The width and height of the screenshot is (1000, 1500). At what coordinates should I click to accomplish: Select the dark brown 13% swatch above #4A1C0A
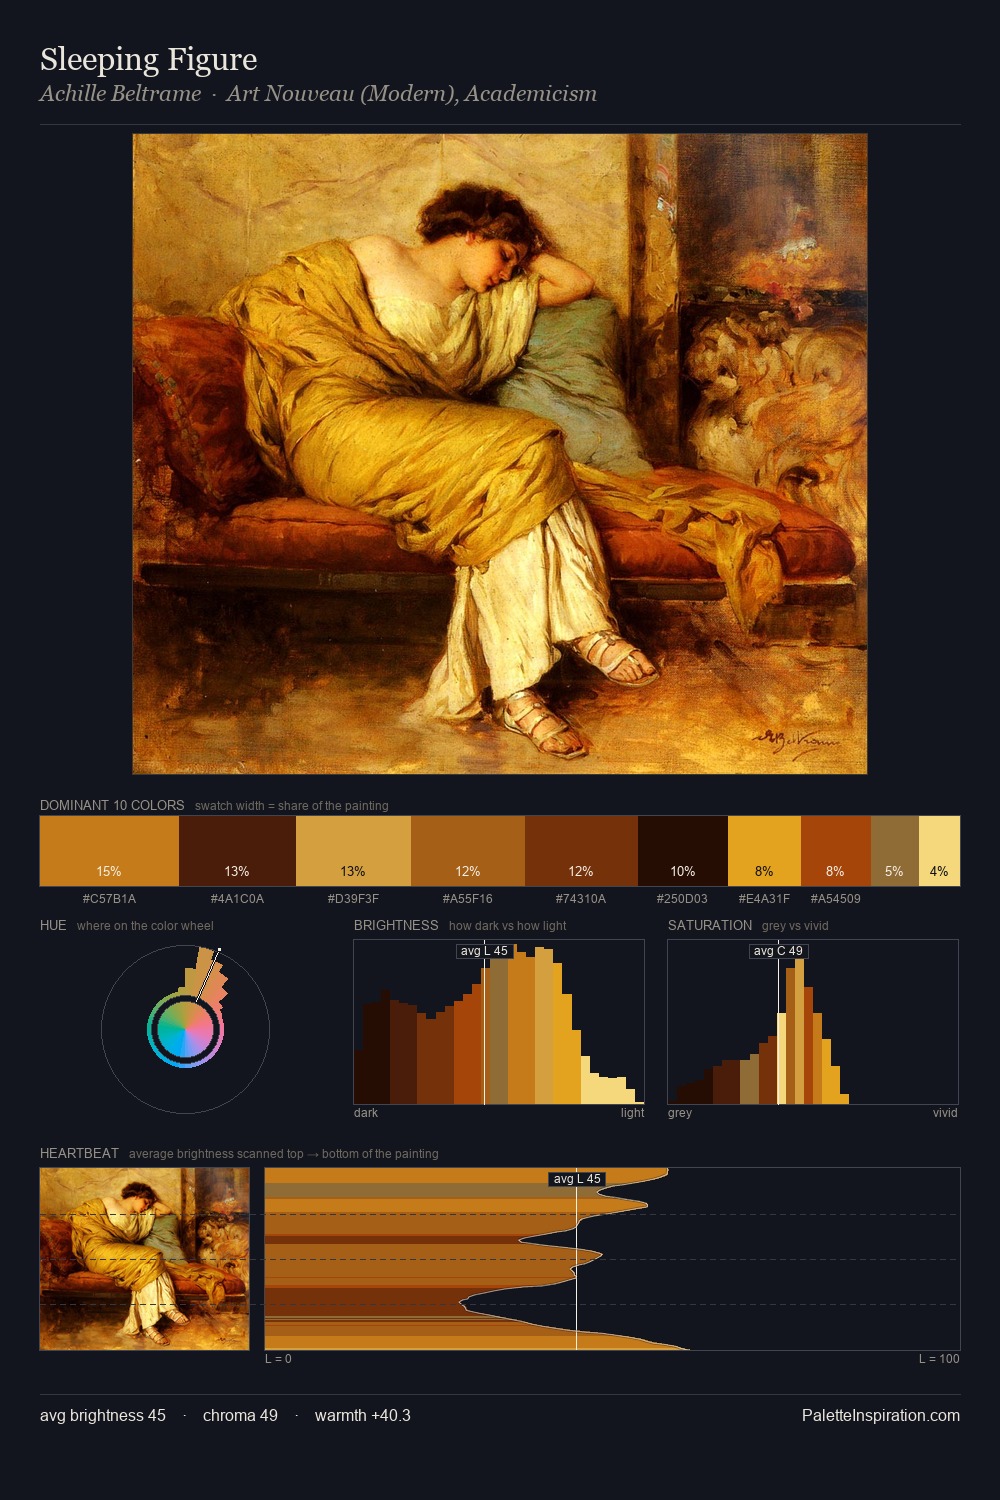click(237, 851)
